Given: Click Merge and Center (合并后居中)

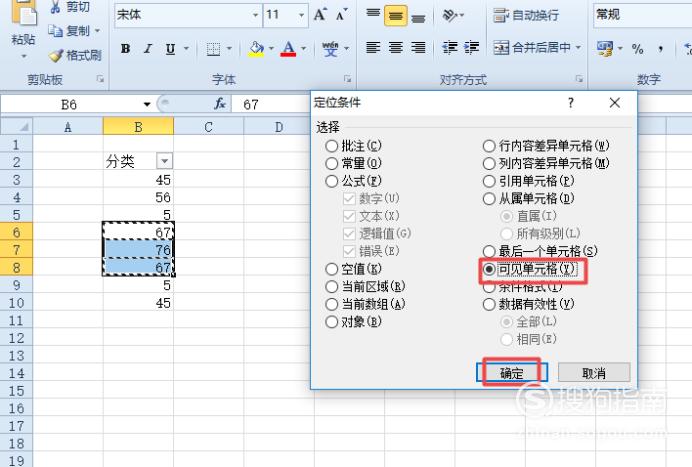Looking at the screenshot, I should (532, 48).
